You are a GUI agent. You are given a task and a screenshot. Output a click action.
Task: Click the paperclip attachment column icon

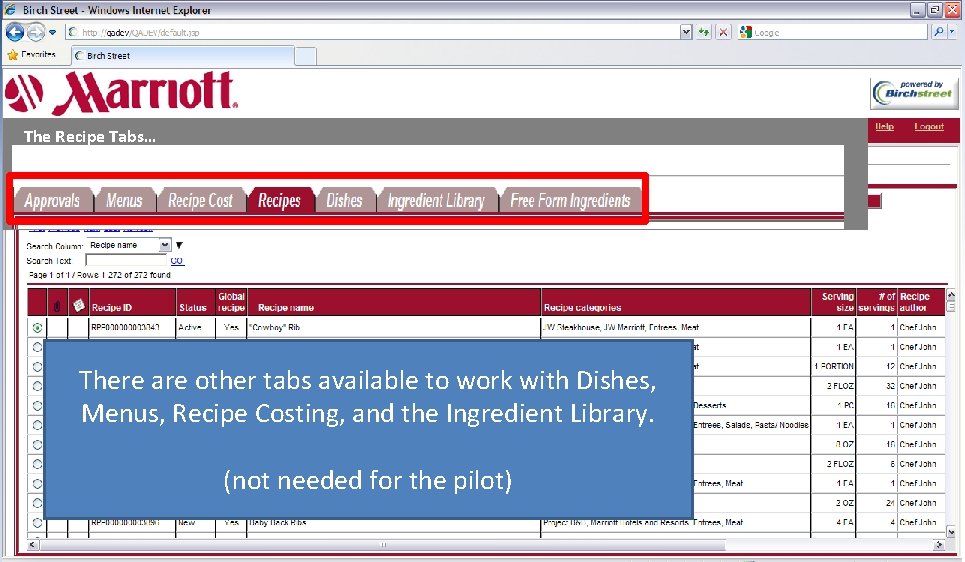coord(57,306)
